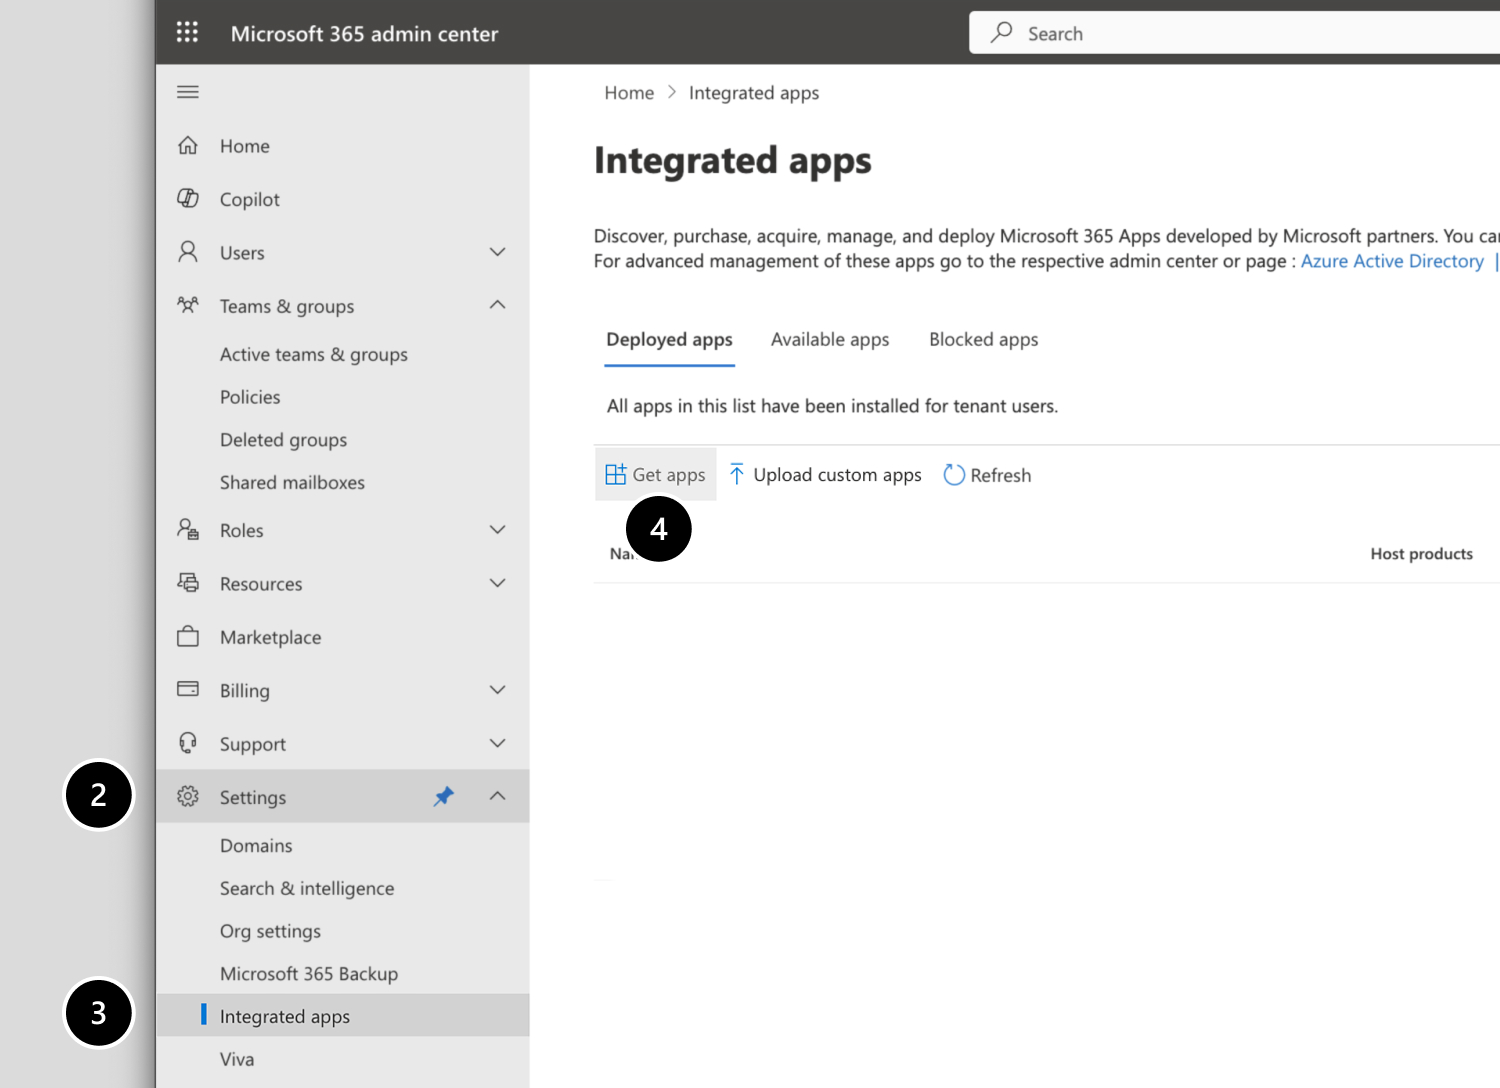Unpin Settings using the blue pin icon
Viewport: 1500px width, 1088px height.
pyautogui.click(x=444, y=796)
